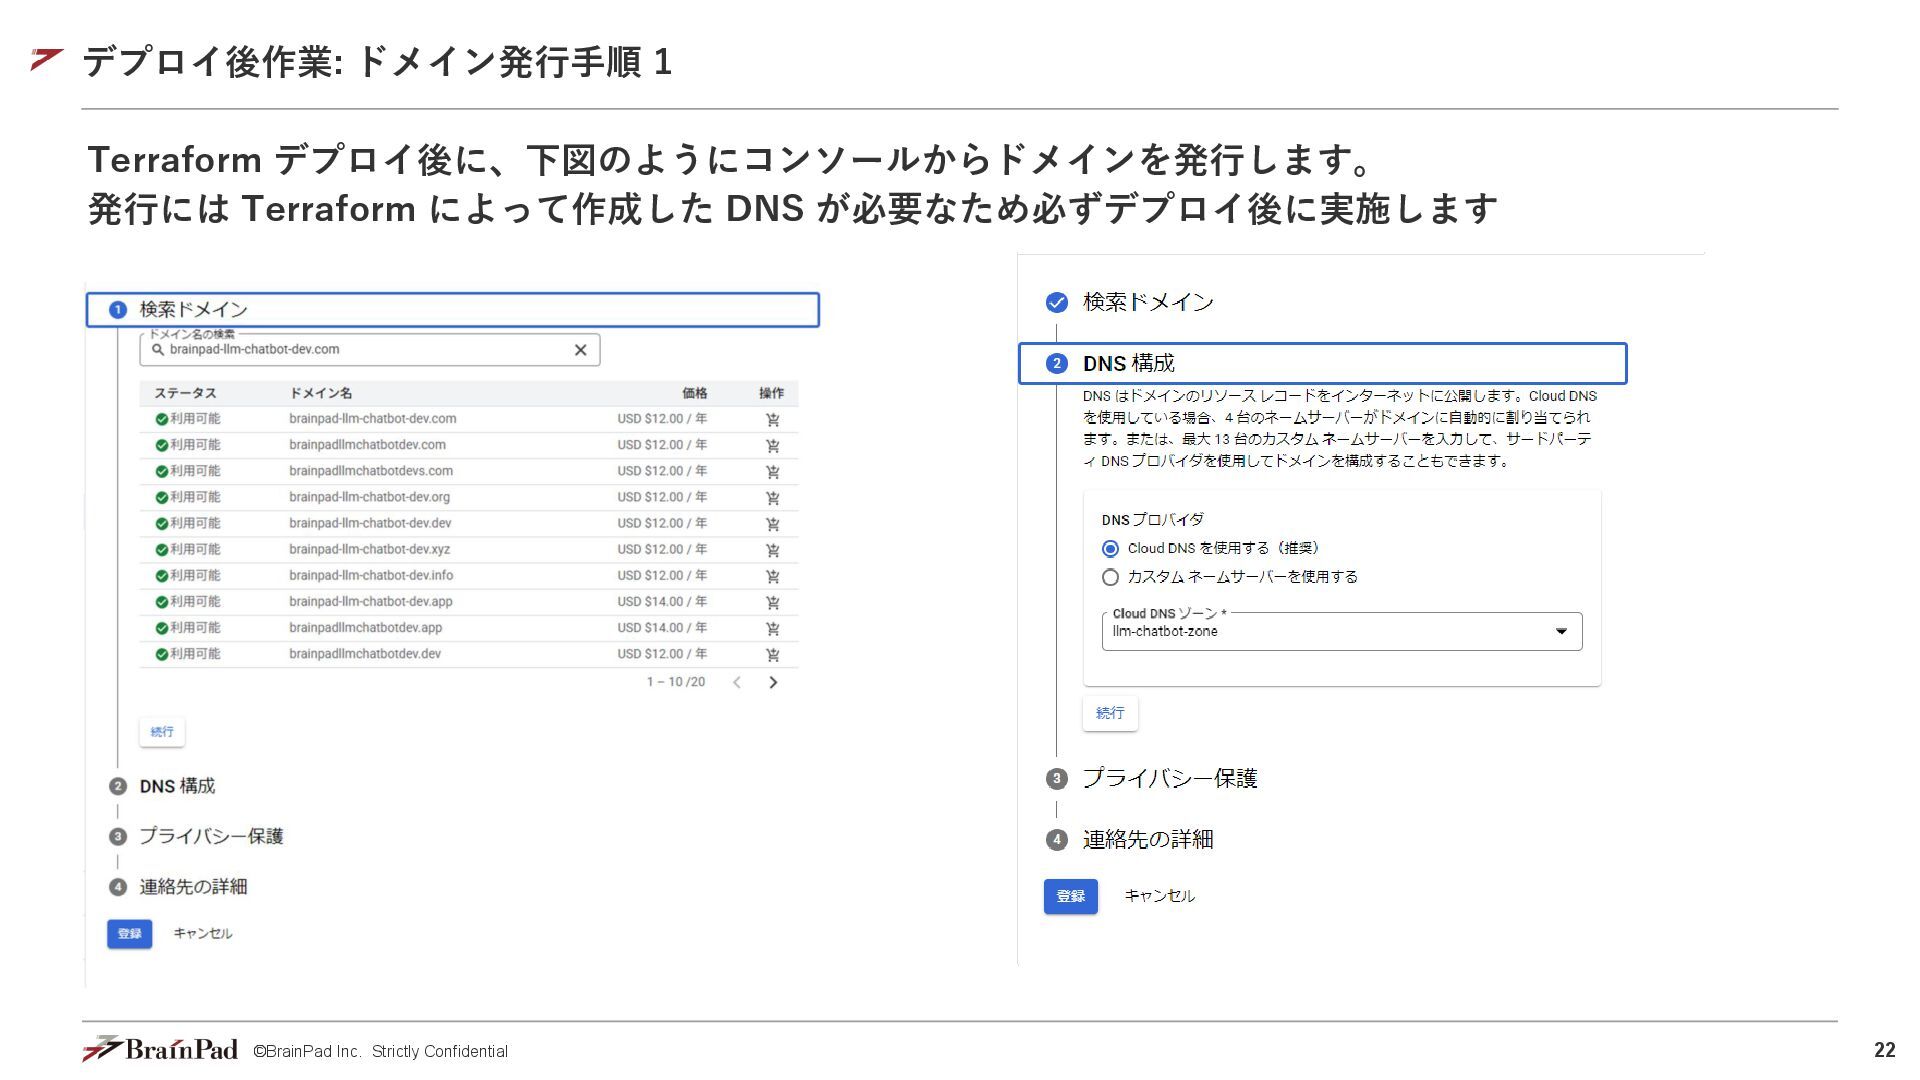The height and width of the screenshot is (1080, 1920).
Task: Clear the domain search field
Action: 580,350
